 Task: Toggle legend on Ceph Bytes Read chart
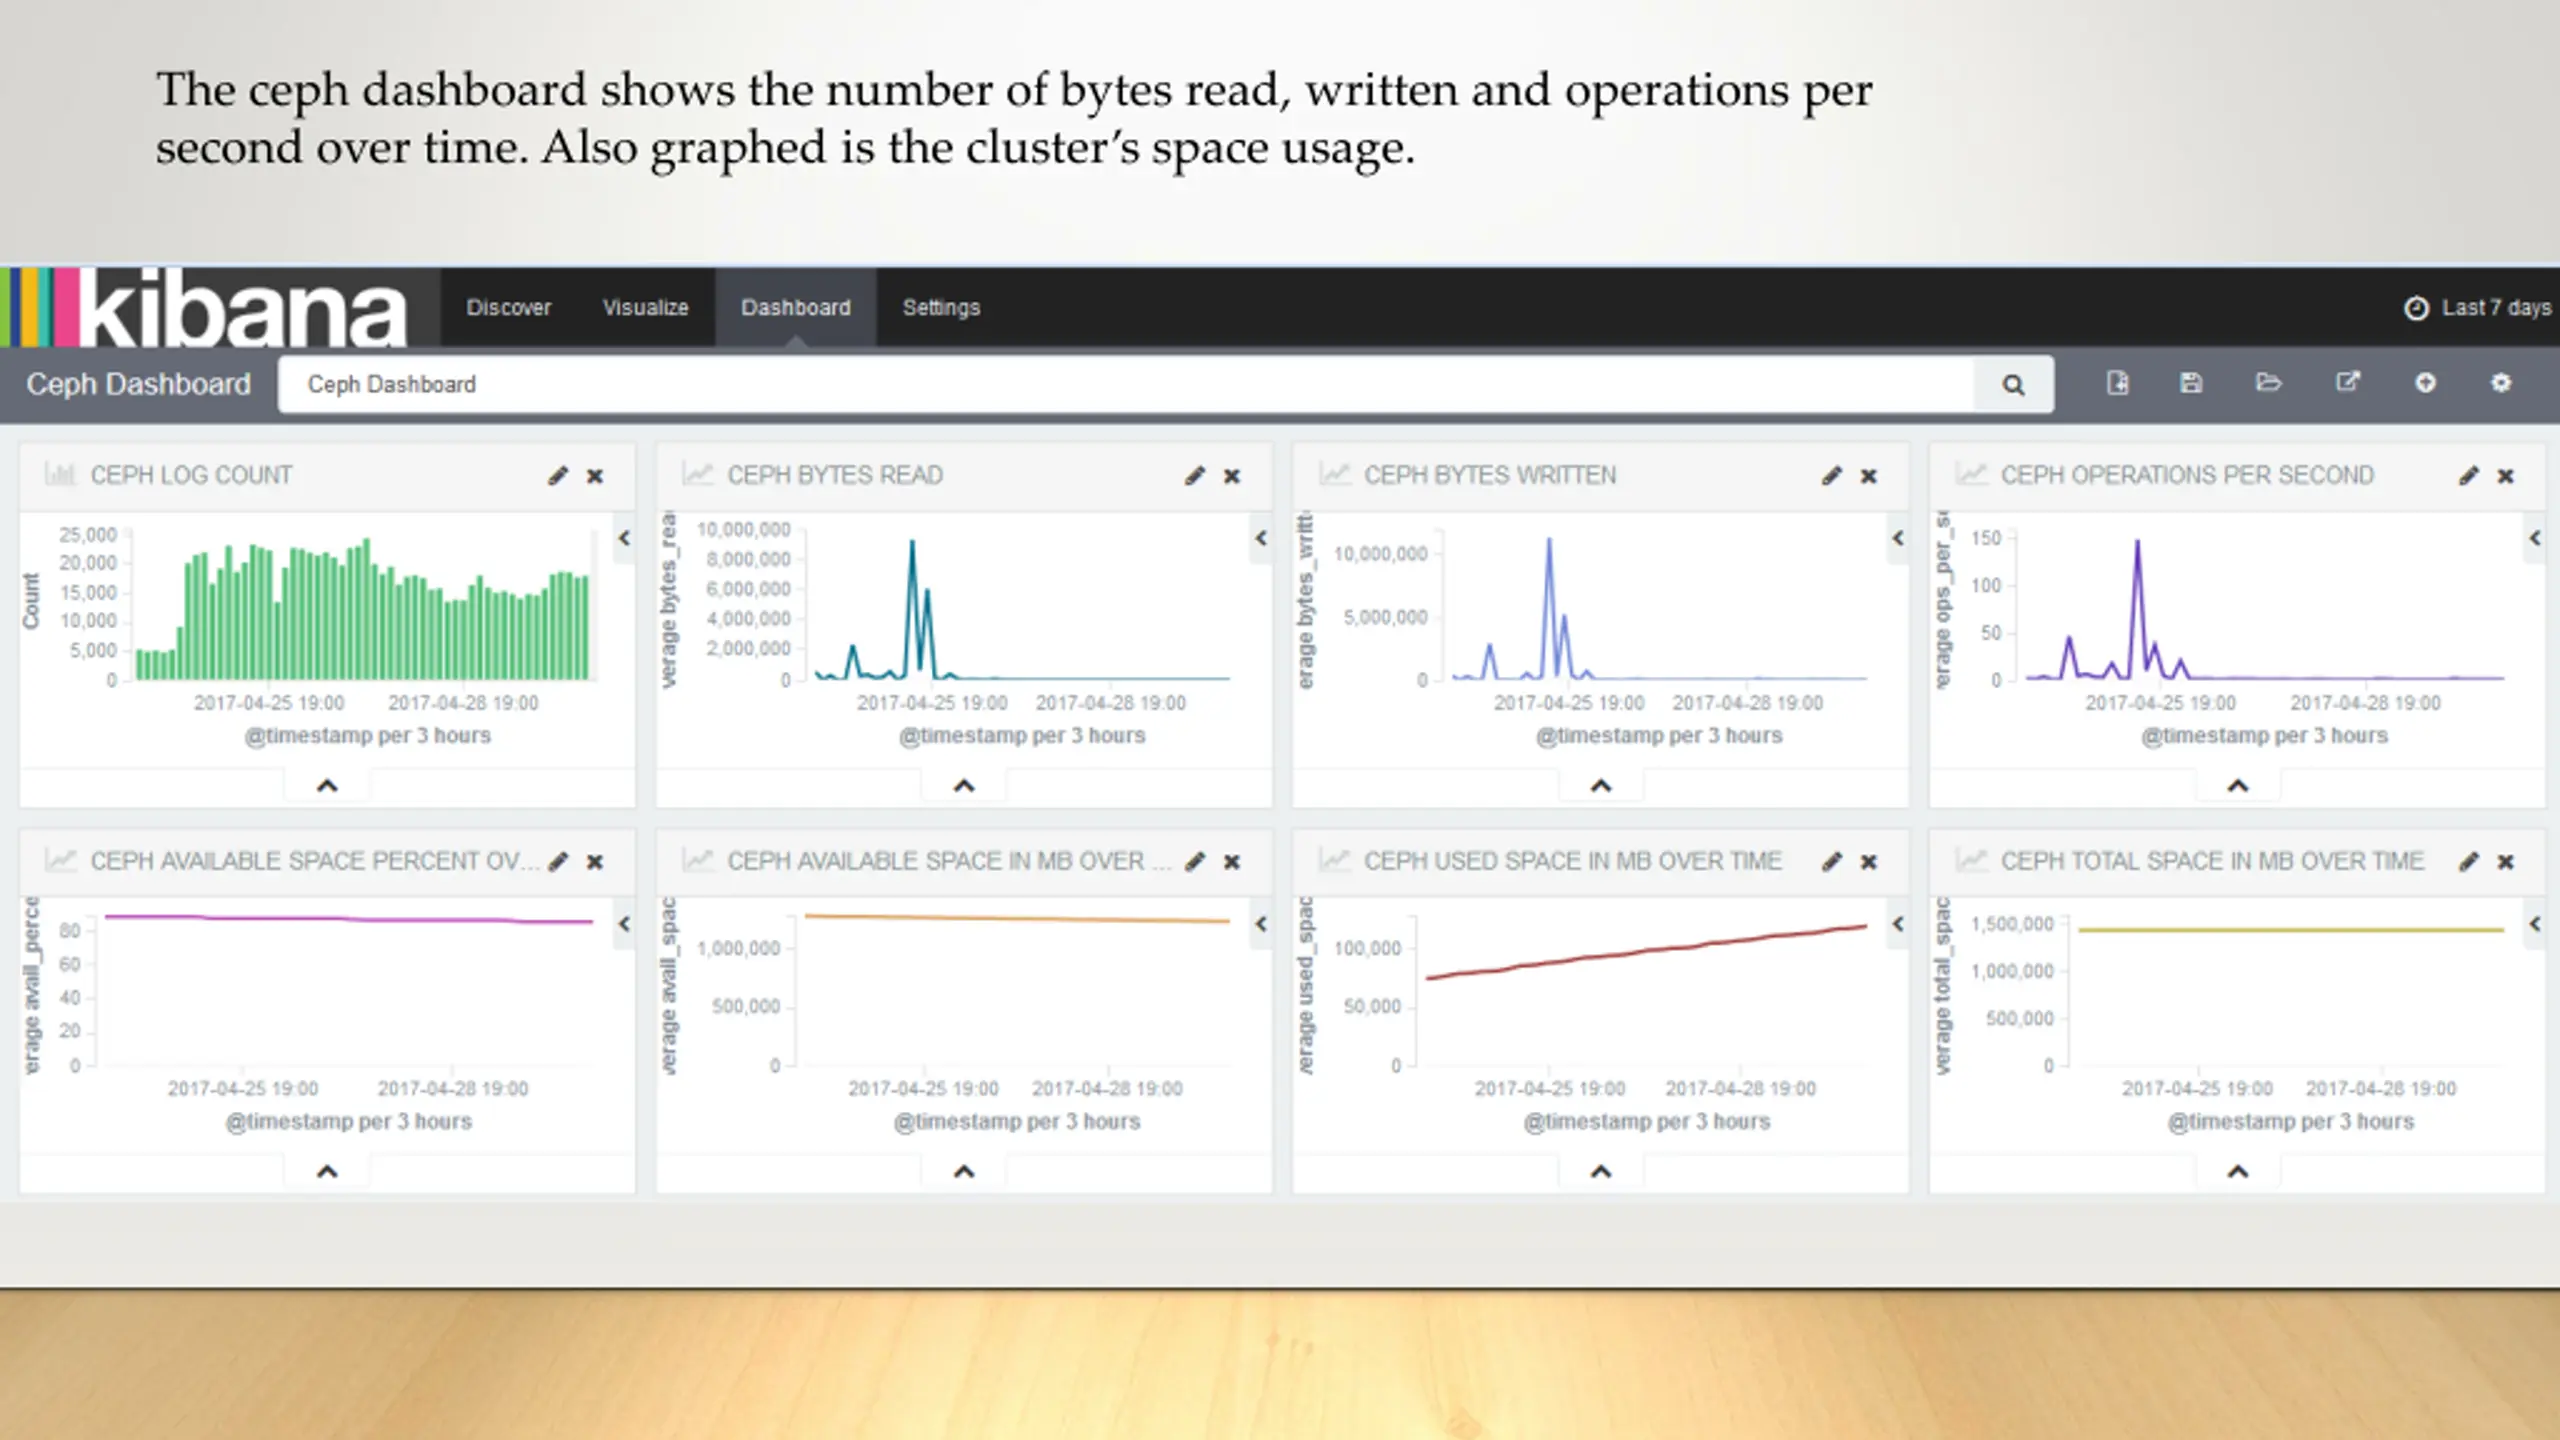click(x=1261, y=538)
